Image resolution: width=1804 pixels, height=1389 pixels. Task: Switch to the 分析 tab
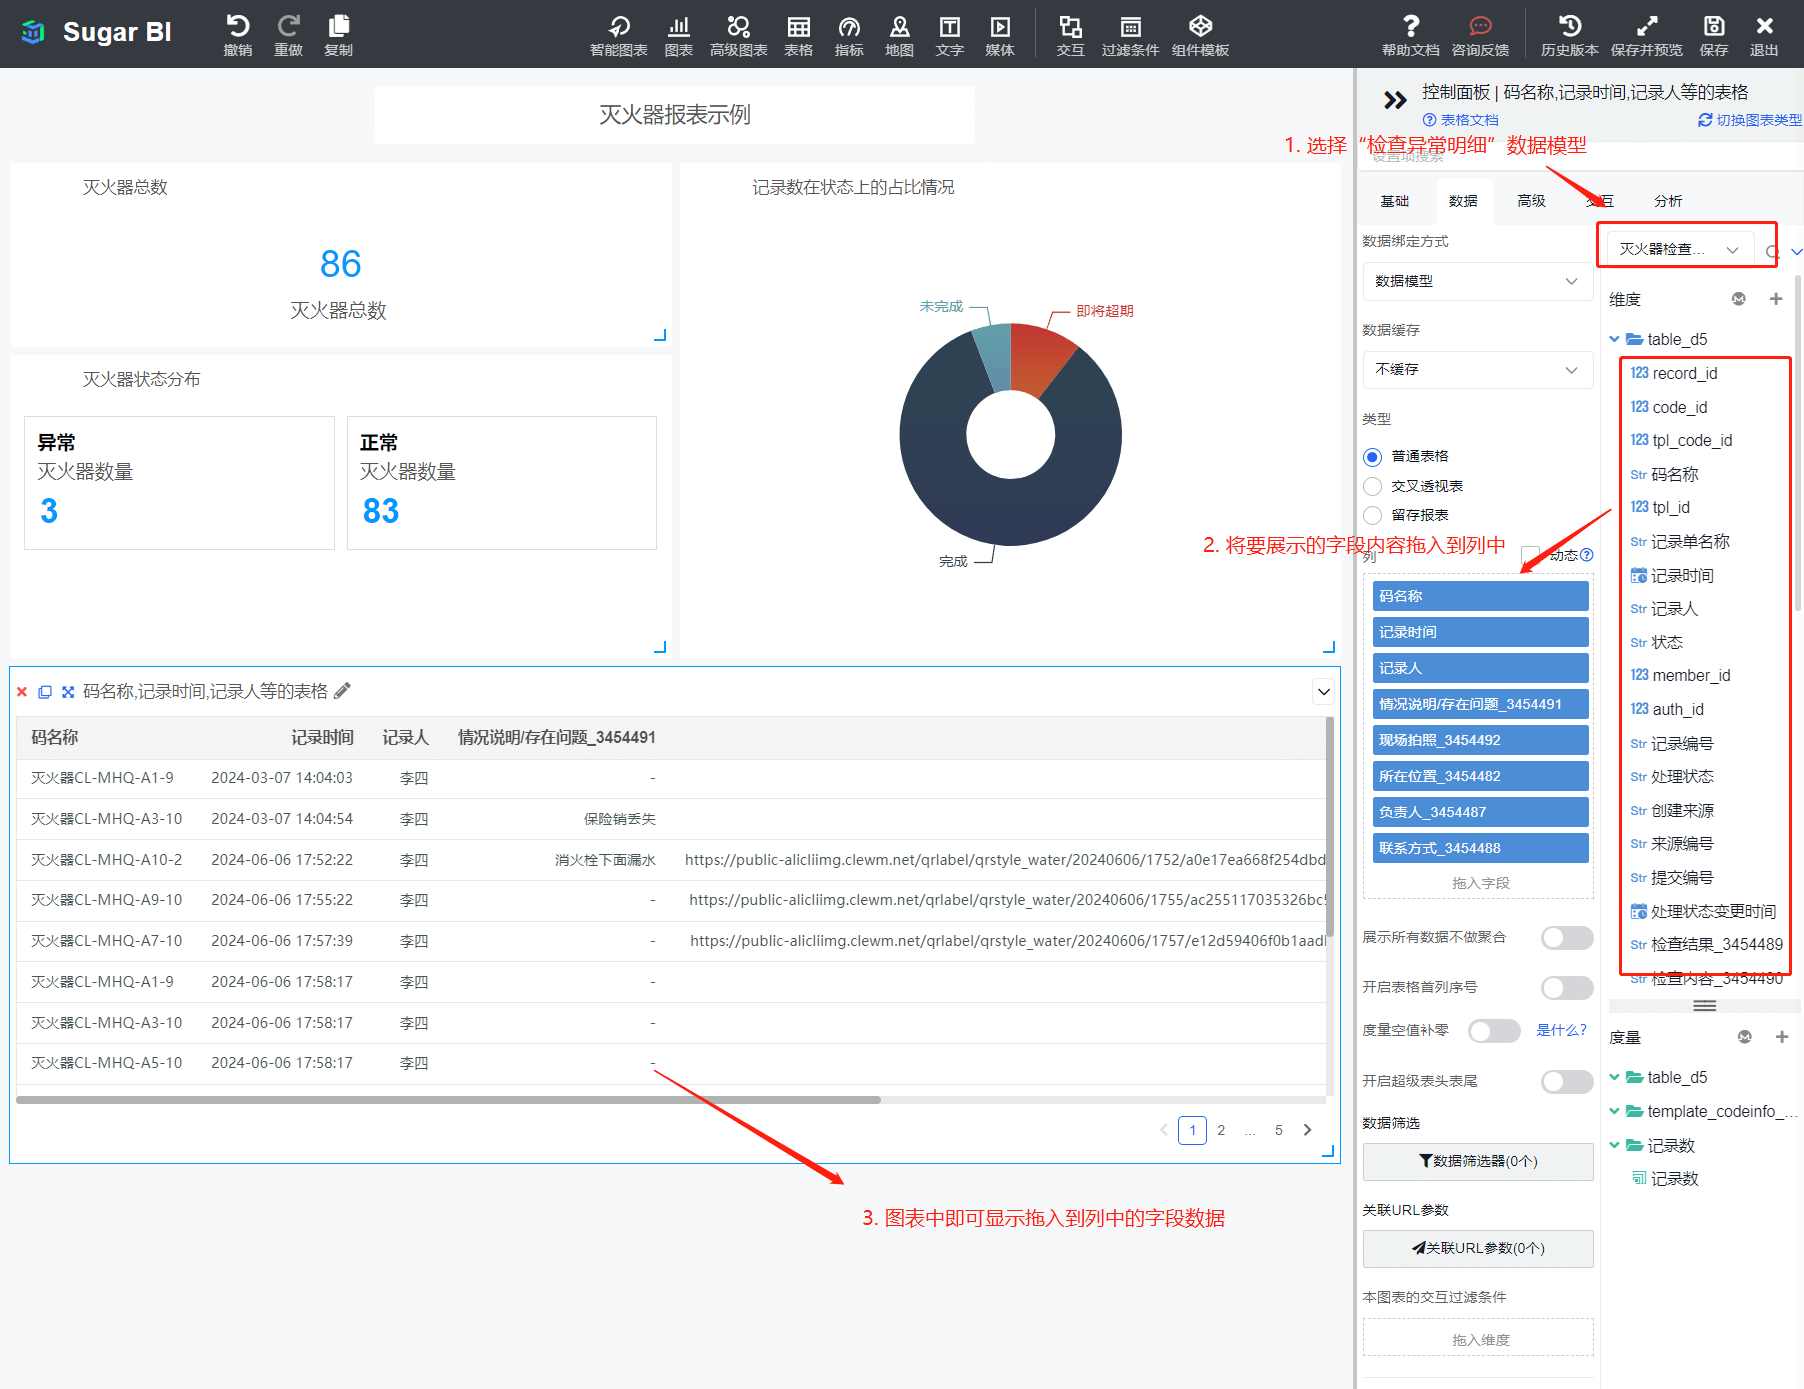pyautogui.click(x=1668, y=201)
